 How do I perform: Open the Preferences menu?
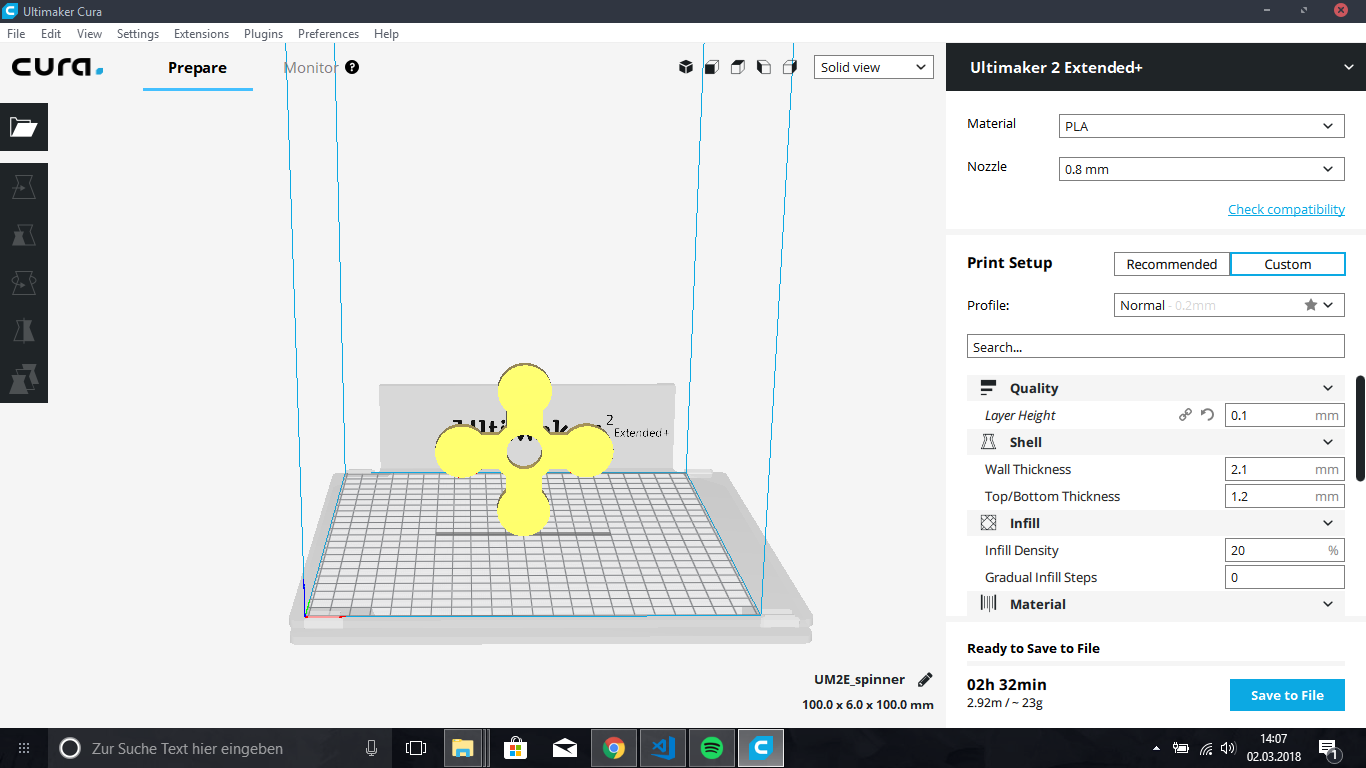coord(328,33)
